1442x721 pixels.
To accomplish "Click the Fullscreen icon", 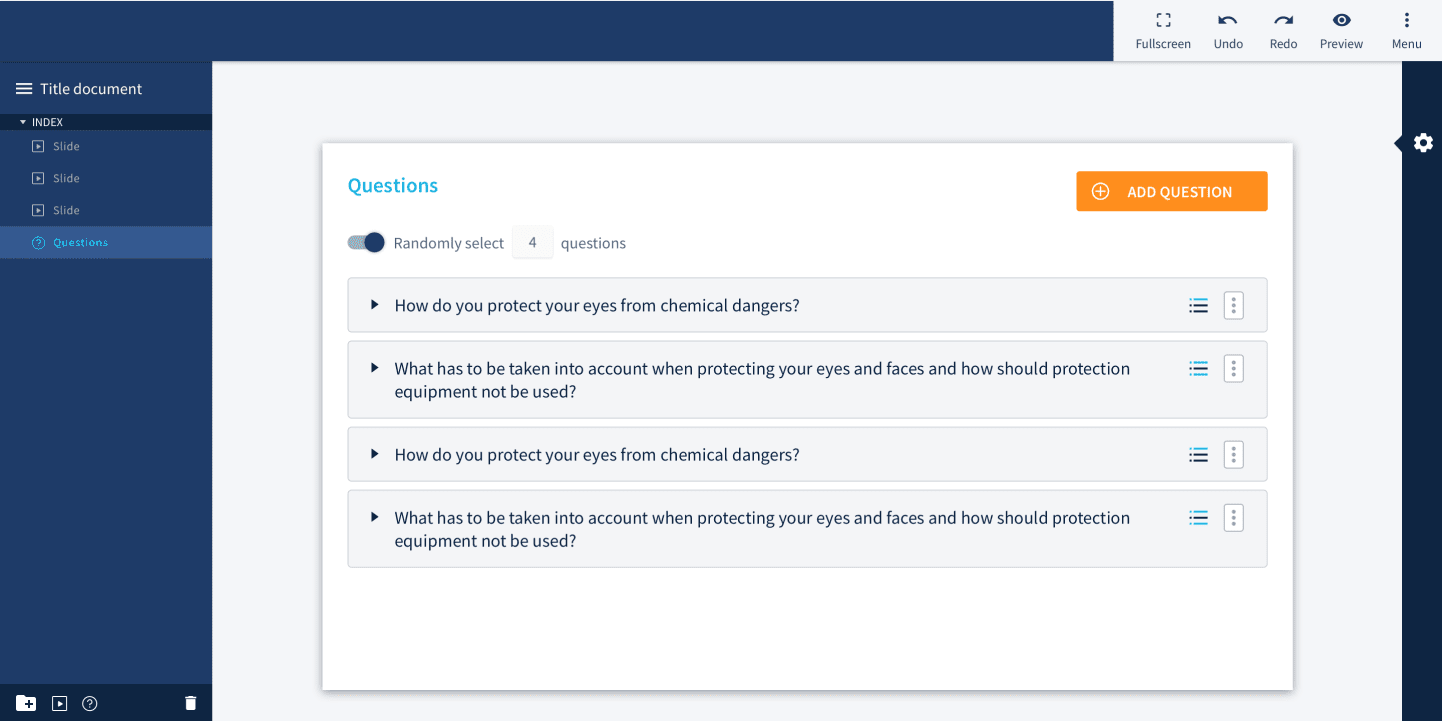I will 1163,21.
